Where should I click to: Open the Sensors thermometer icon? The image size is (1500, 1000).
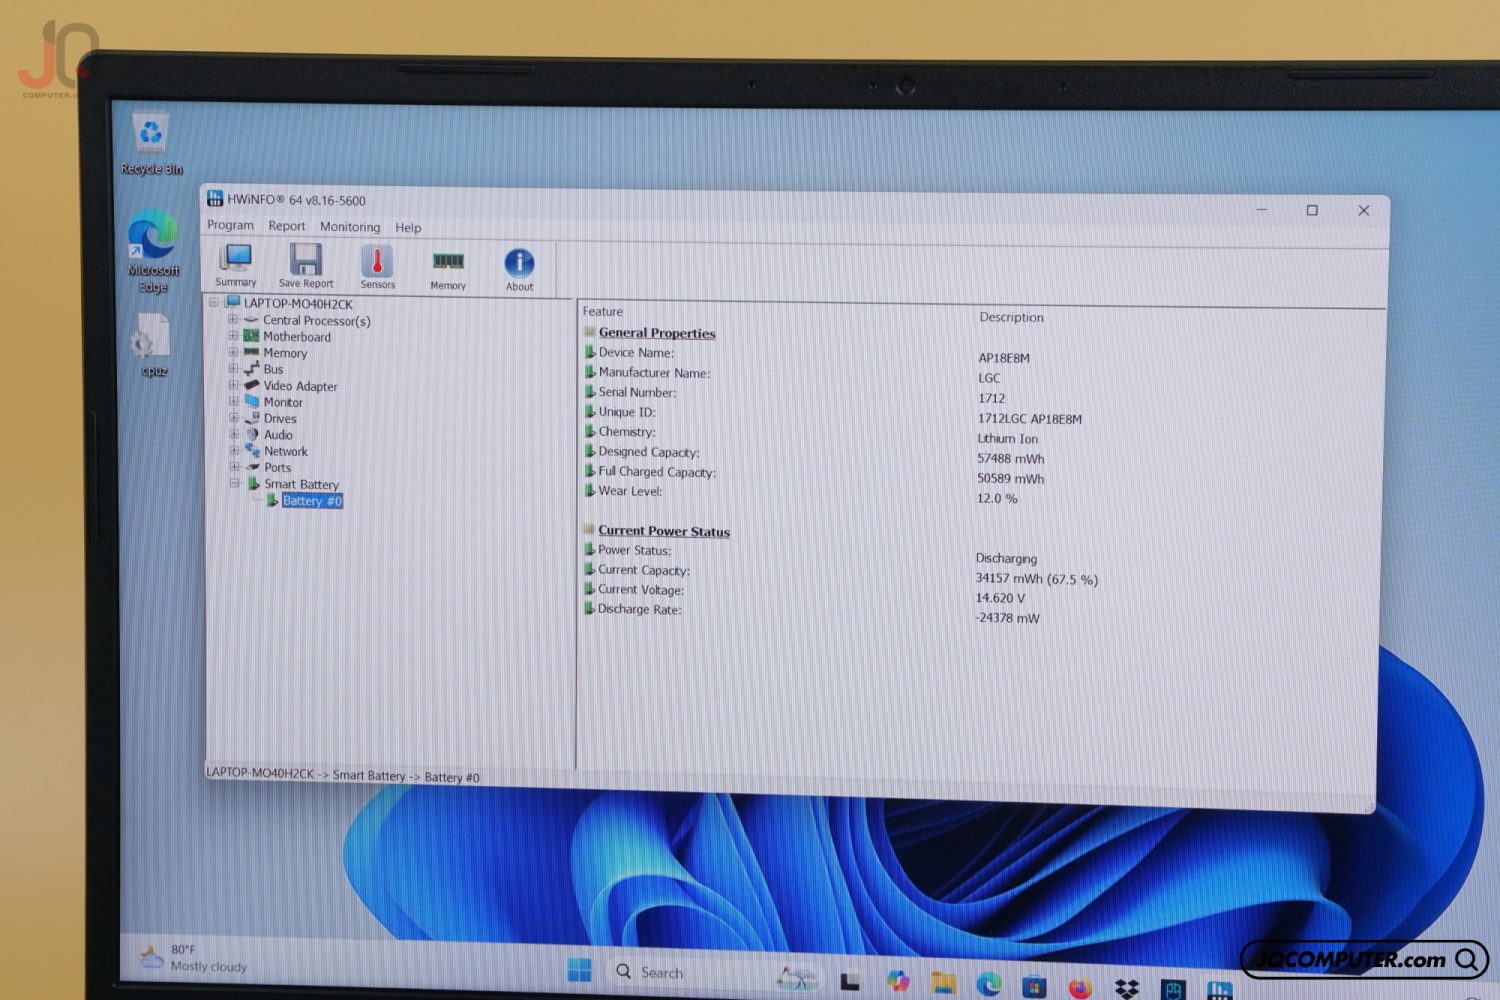[x=377, y=261]
